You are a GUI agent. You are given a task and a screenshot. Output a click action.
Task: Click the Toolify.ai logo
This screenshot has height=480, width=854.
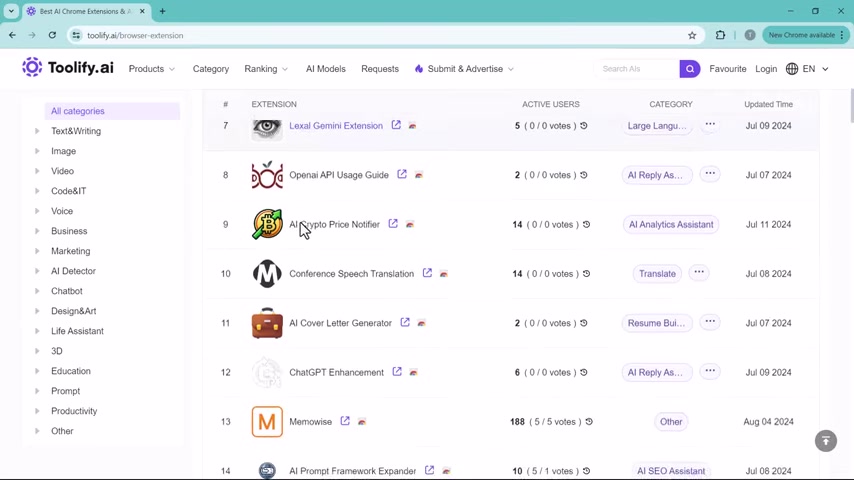pos(68,68)
